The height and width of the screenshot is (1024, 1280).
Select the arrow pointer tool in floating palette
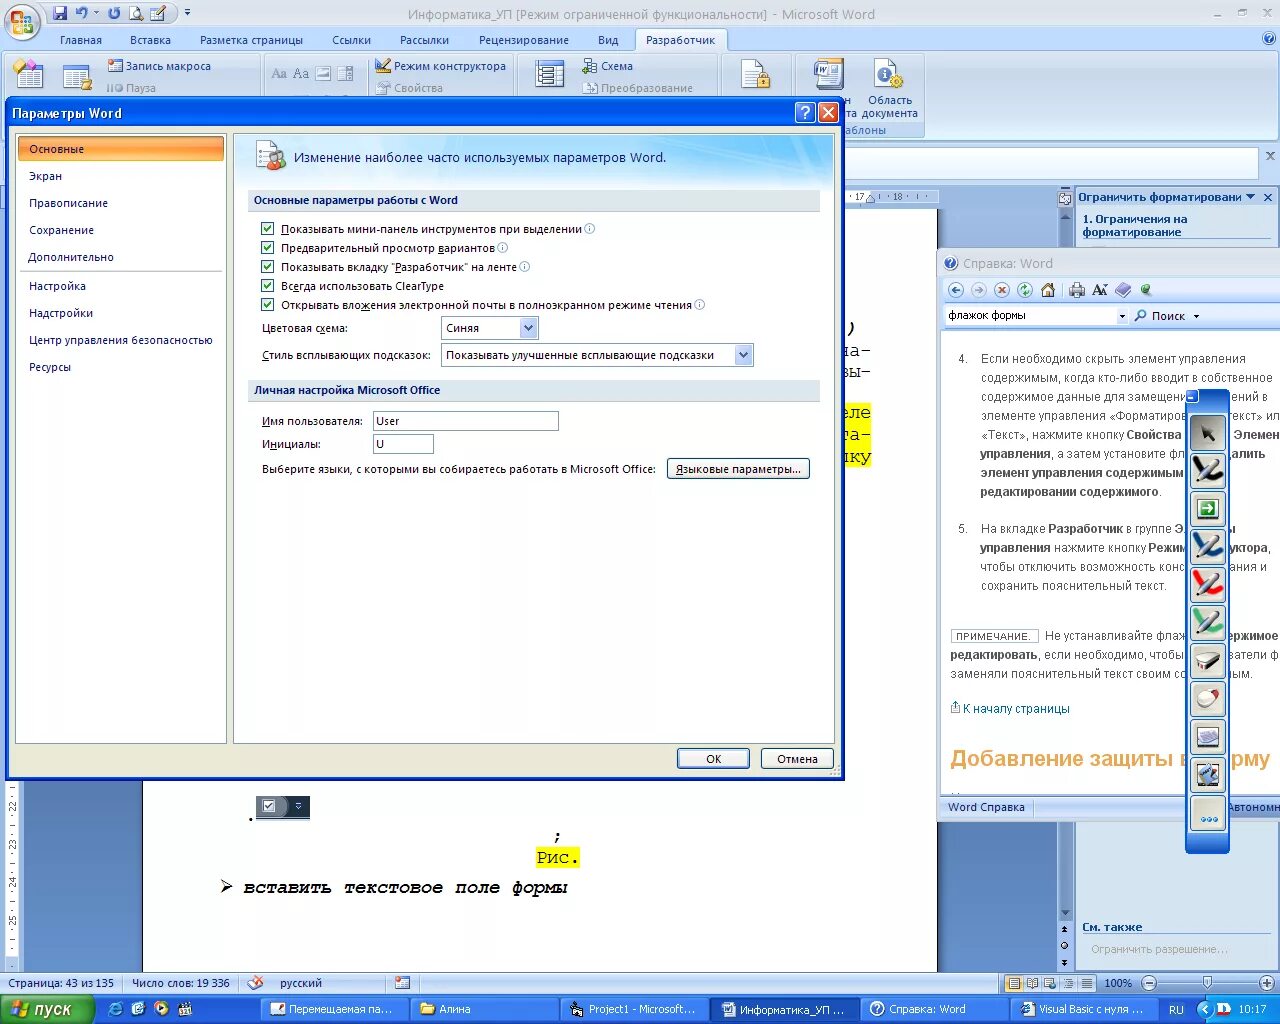(x=1208, y=433)
